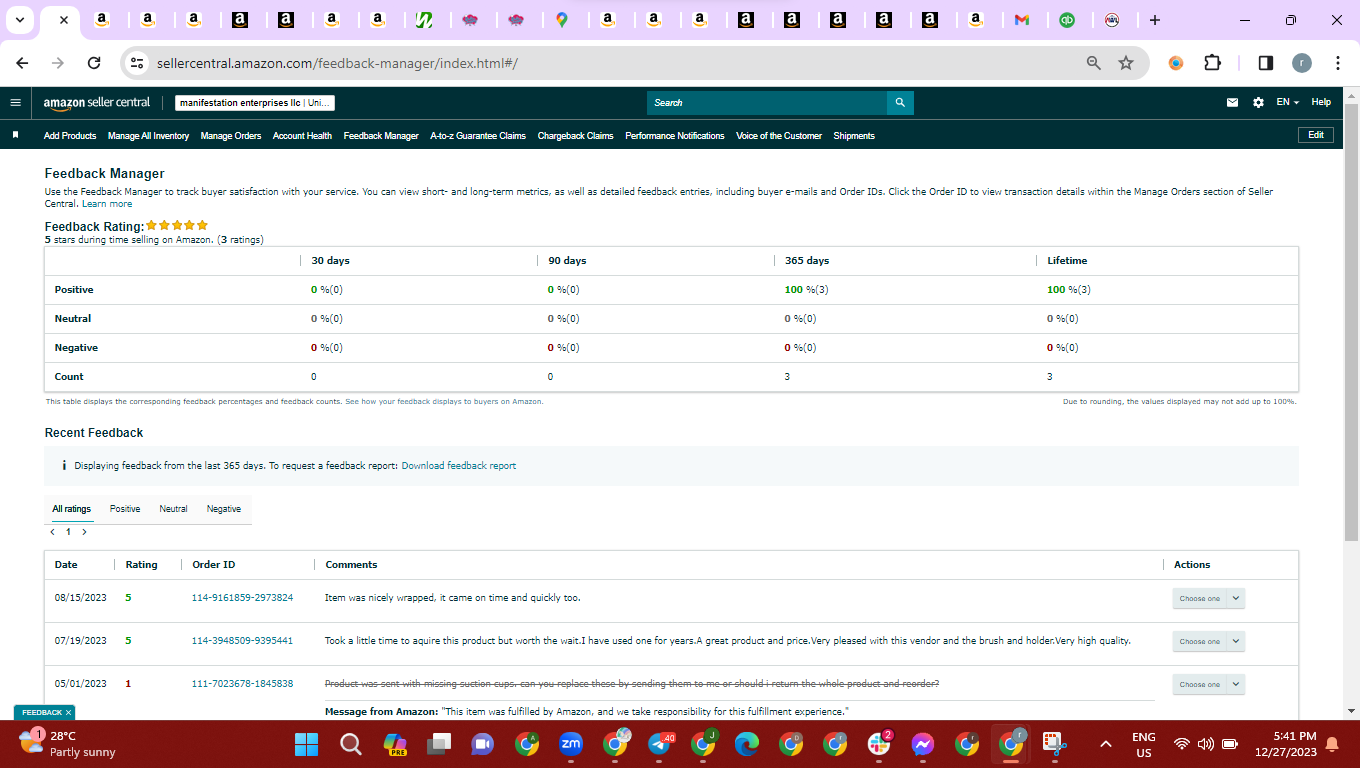
Task: View site information icon in address bar
Action: [138, 63]
